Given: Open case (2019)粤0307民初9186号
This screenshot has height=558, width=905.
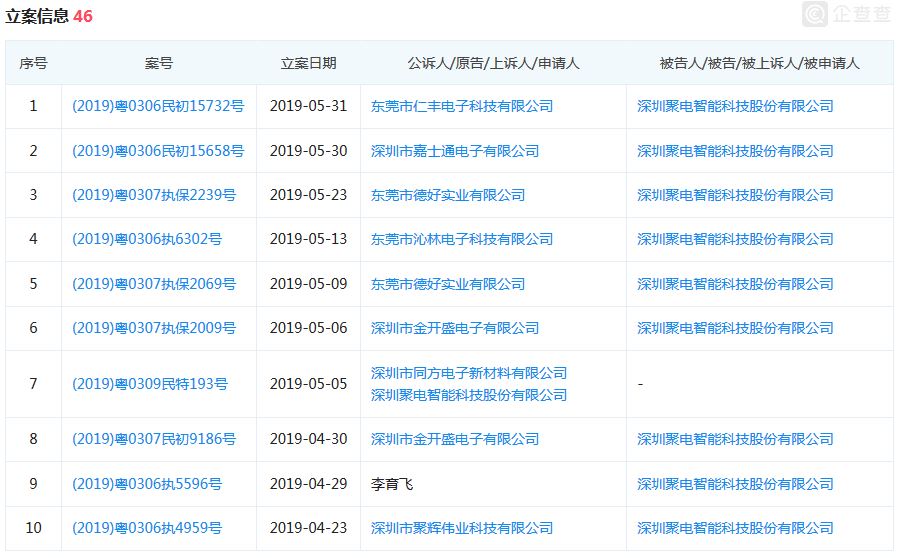Looking at the screenshot, I should pos(154,439).
